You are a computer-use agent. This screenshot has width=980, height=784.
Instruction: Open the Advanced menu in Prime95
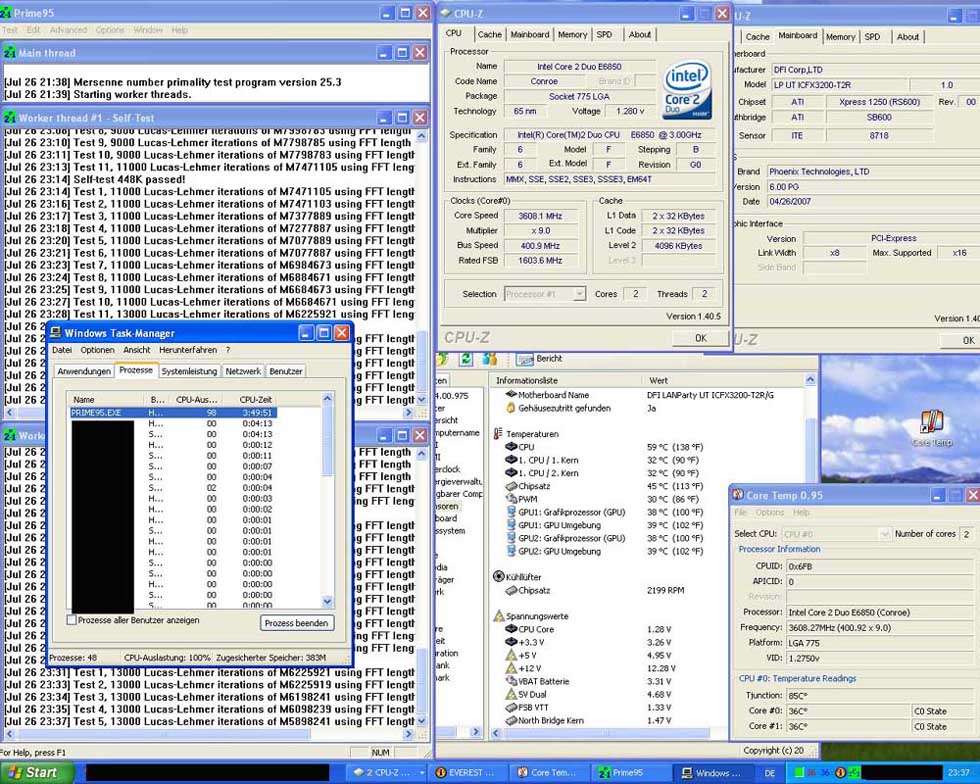coord(68,29)
